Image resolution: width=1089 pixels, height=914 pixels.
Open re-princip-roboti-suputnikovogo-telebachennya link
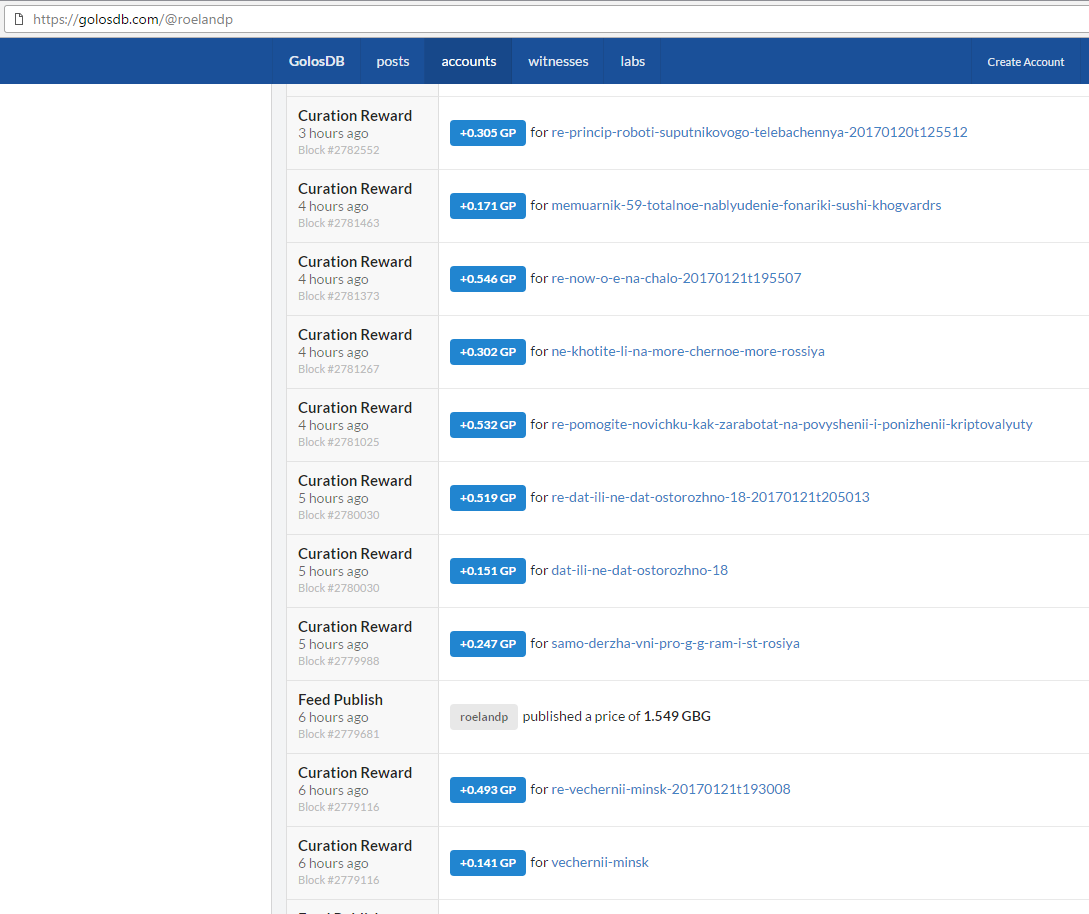tap(759, 132)
